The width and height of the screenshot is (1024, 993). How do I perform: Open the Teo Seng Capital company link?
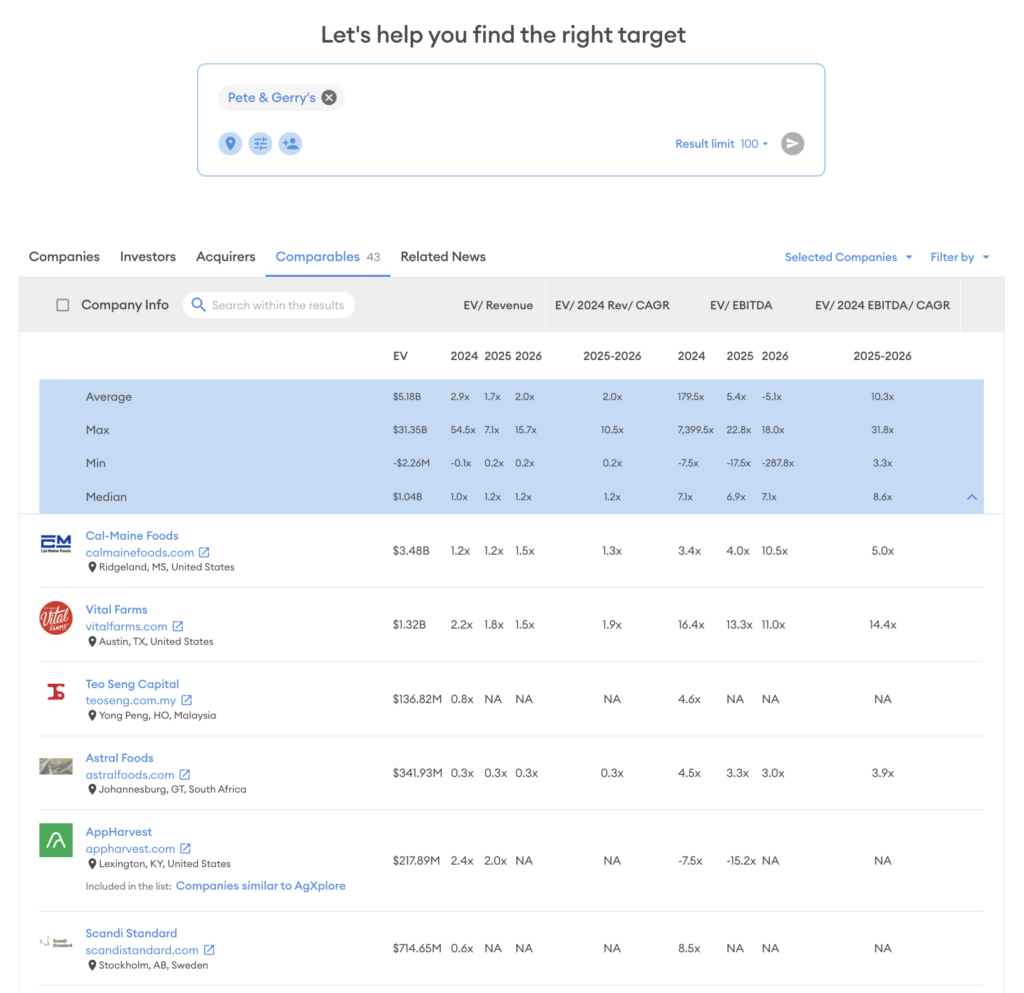click(132, 684)
